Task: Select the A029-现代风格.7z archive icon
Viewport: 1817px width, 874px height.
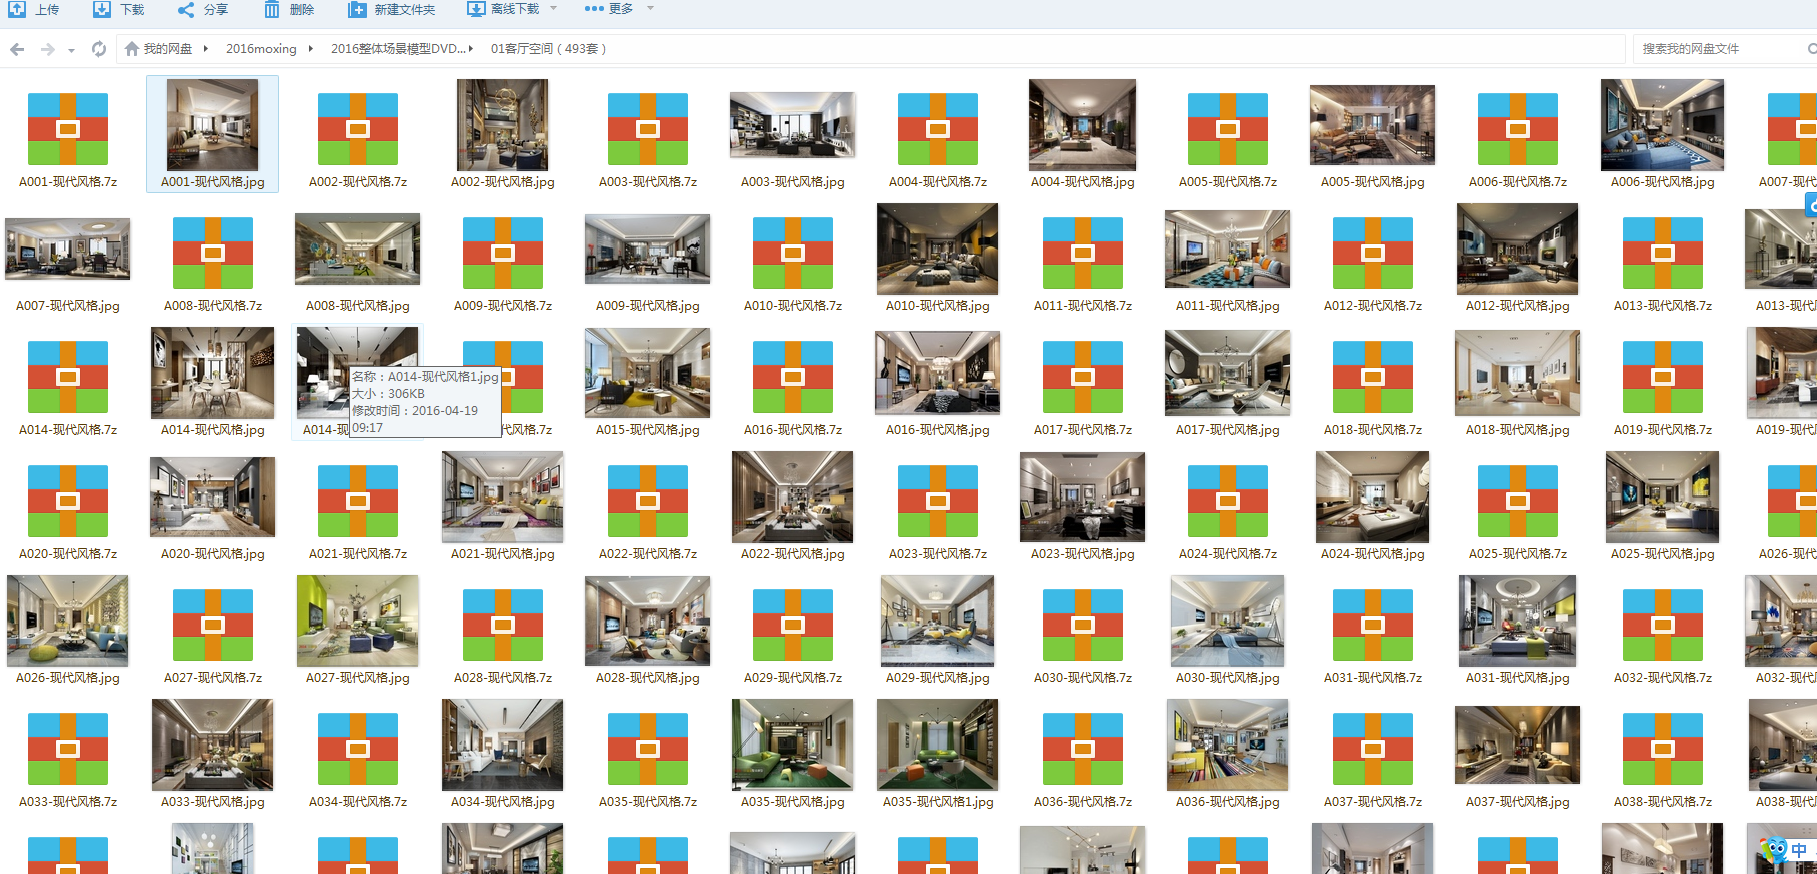Action: pos(793,625)
